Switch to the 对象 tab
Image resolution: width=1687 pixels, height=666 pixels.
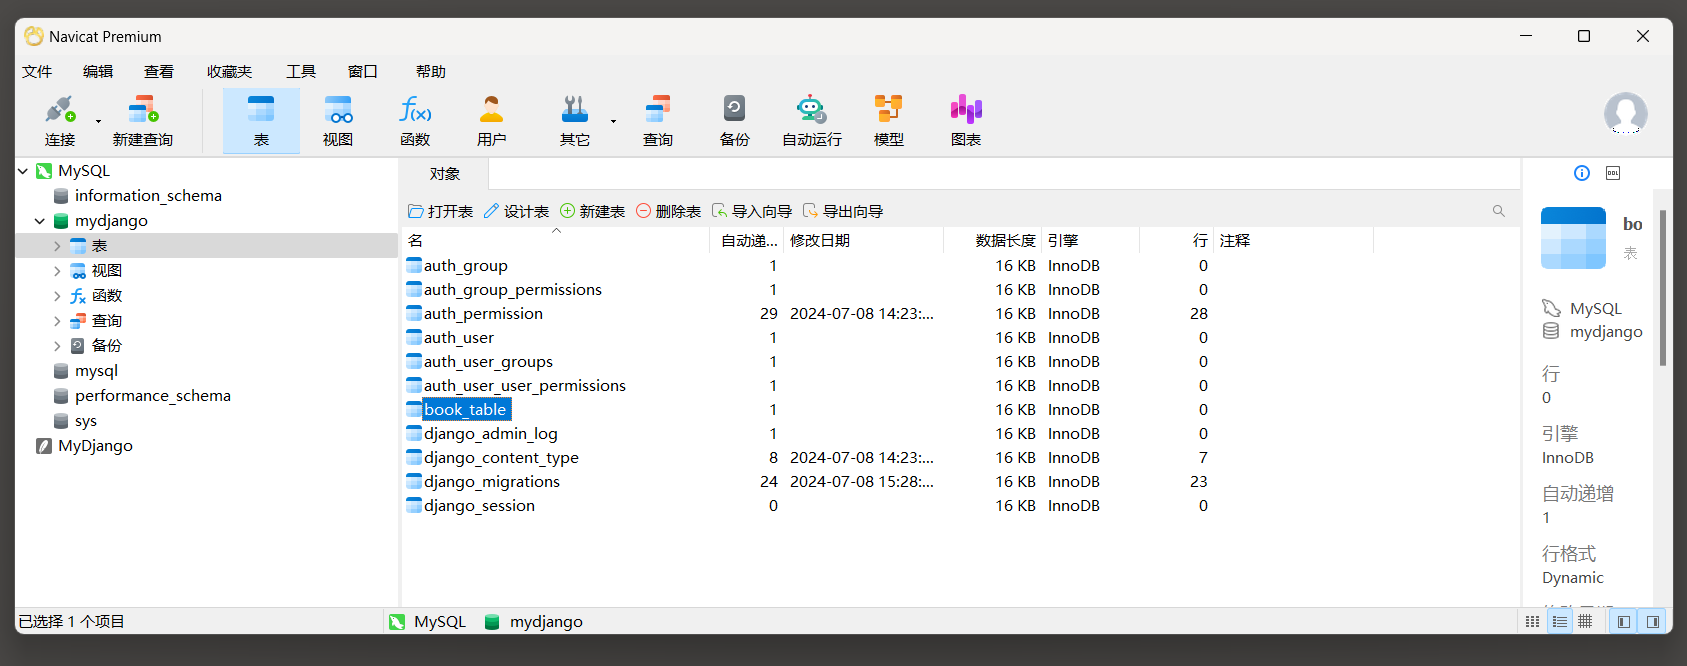click(x=445, y=174)
